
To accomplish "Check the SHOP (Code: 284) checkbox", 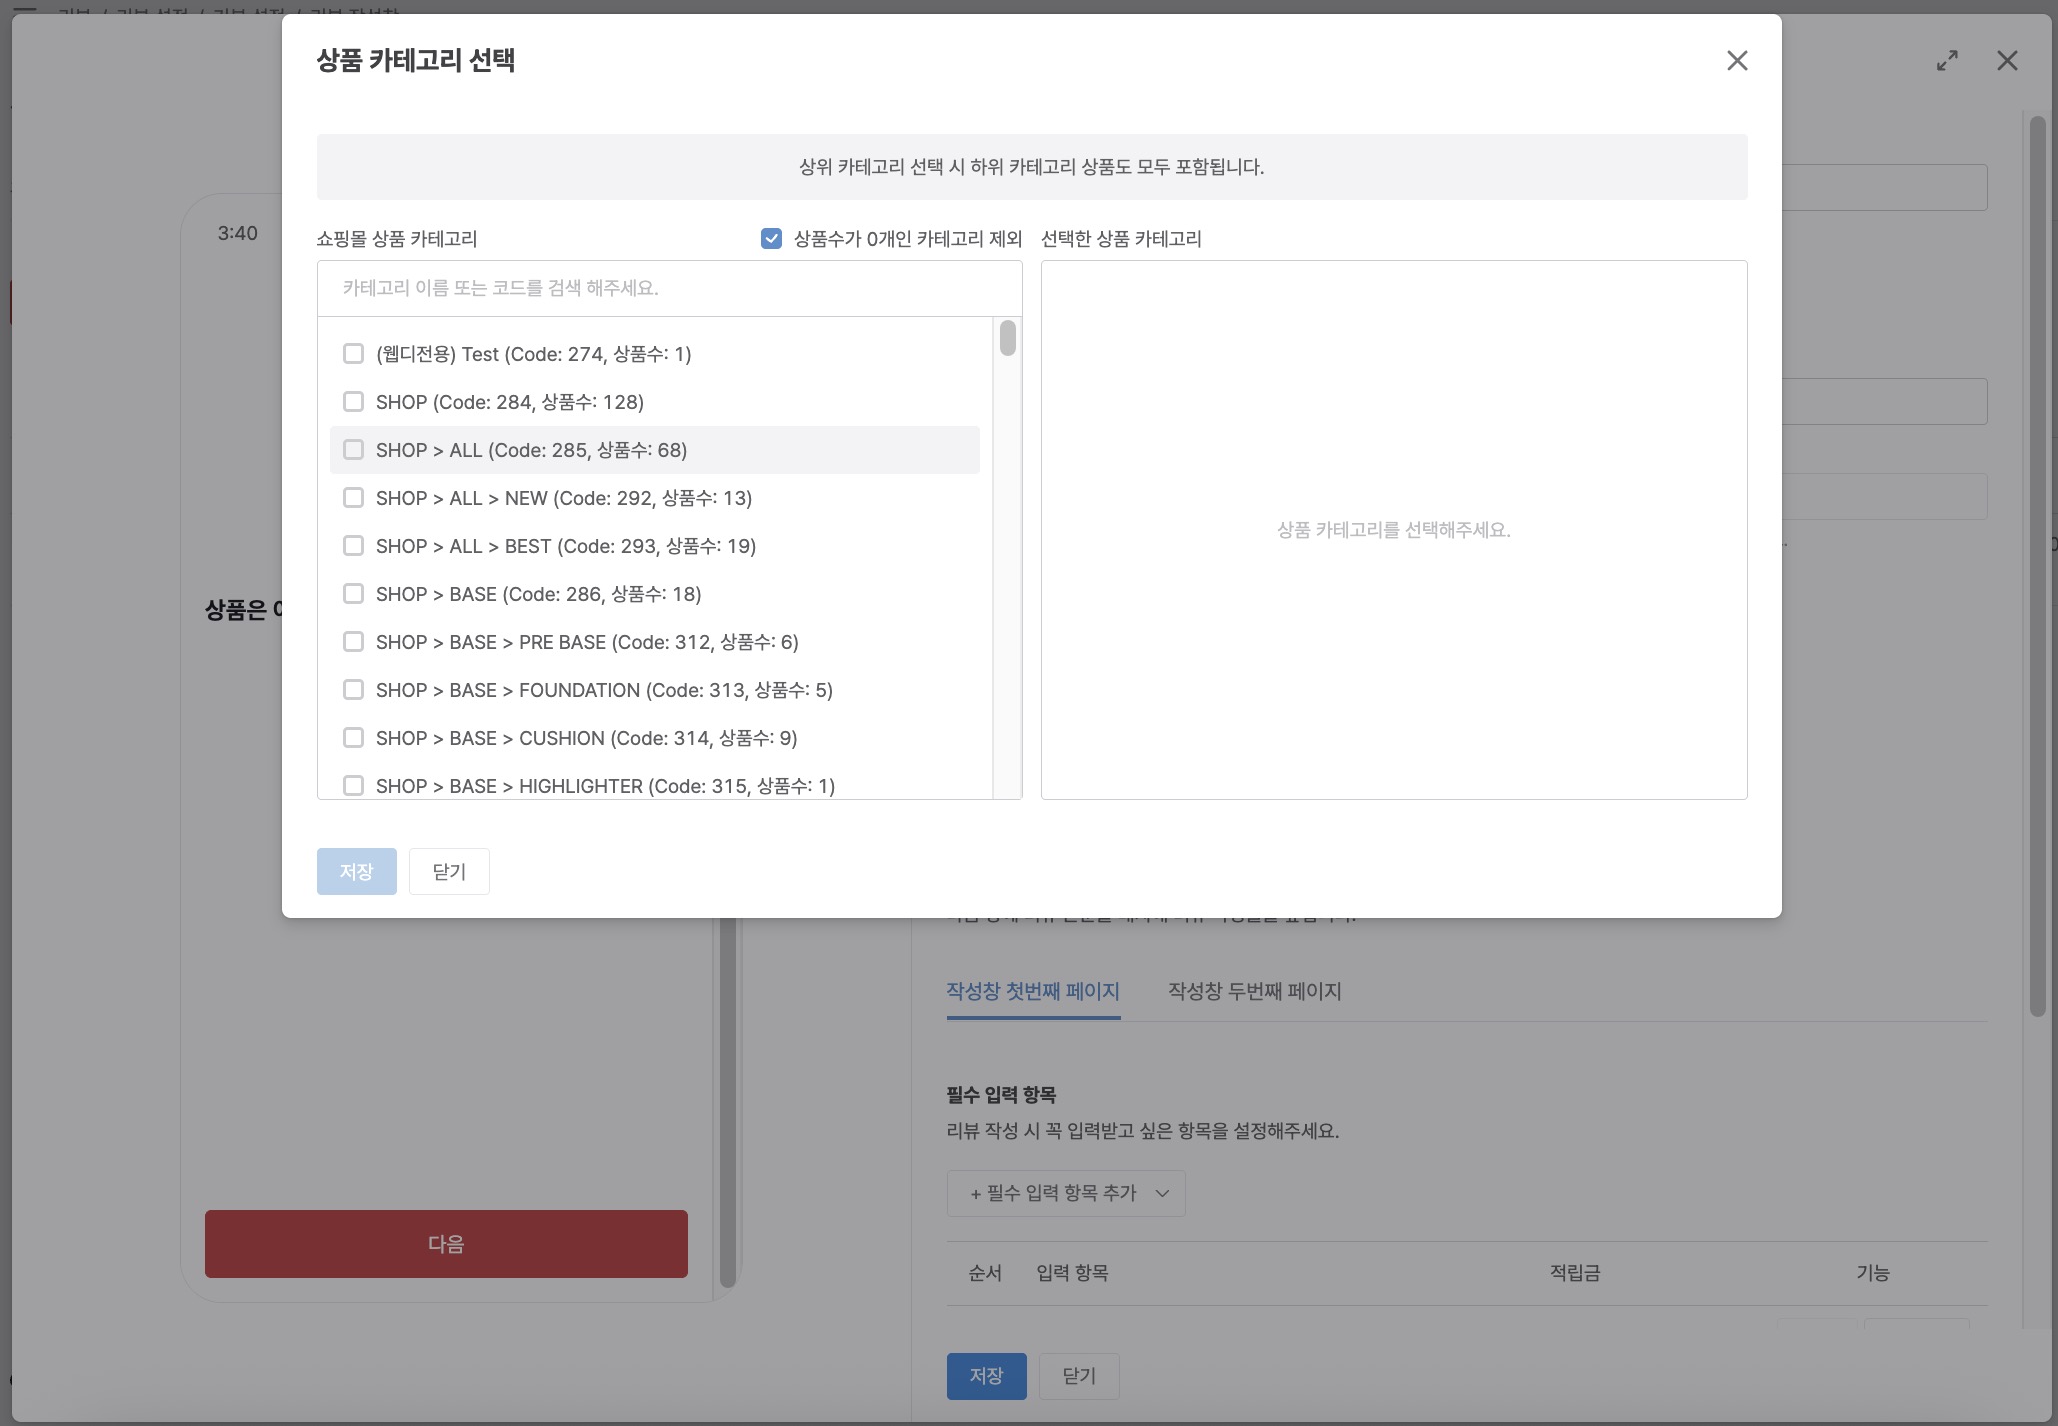I will [x=353, y=401].
